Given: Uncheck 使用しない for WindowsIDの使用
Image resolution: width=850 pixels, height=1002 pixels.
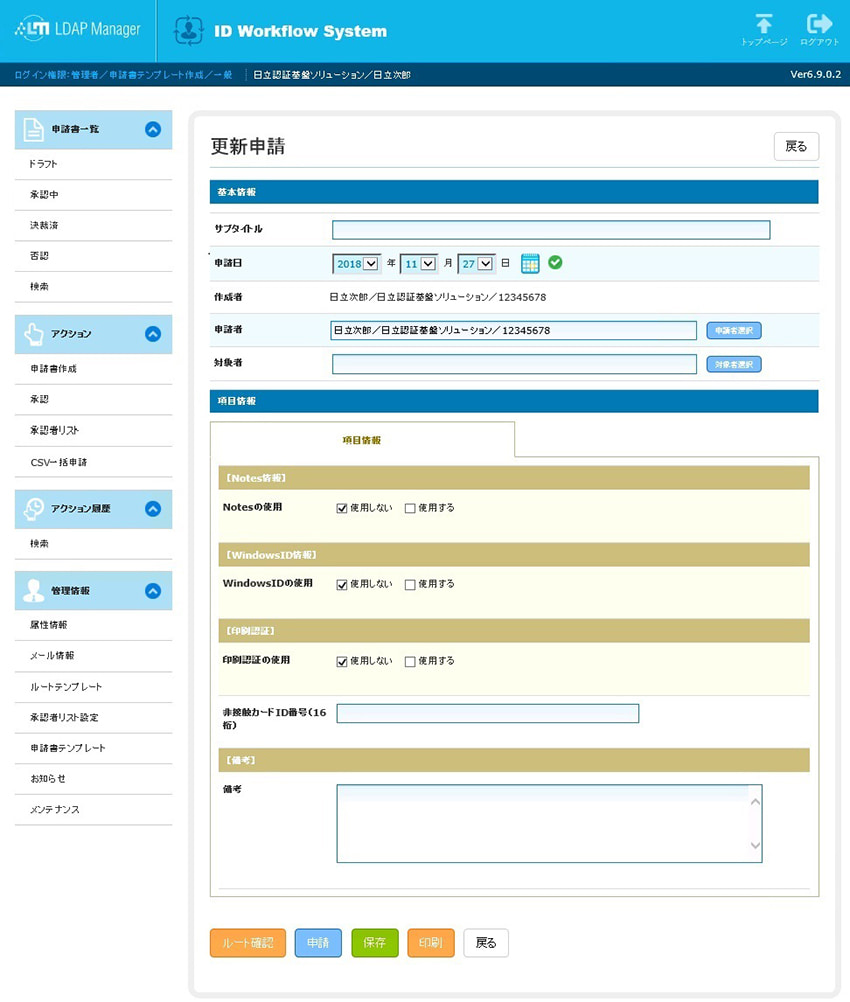Looking at the screenshot, I should click(342, 584).
